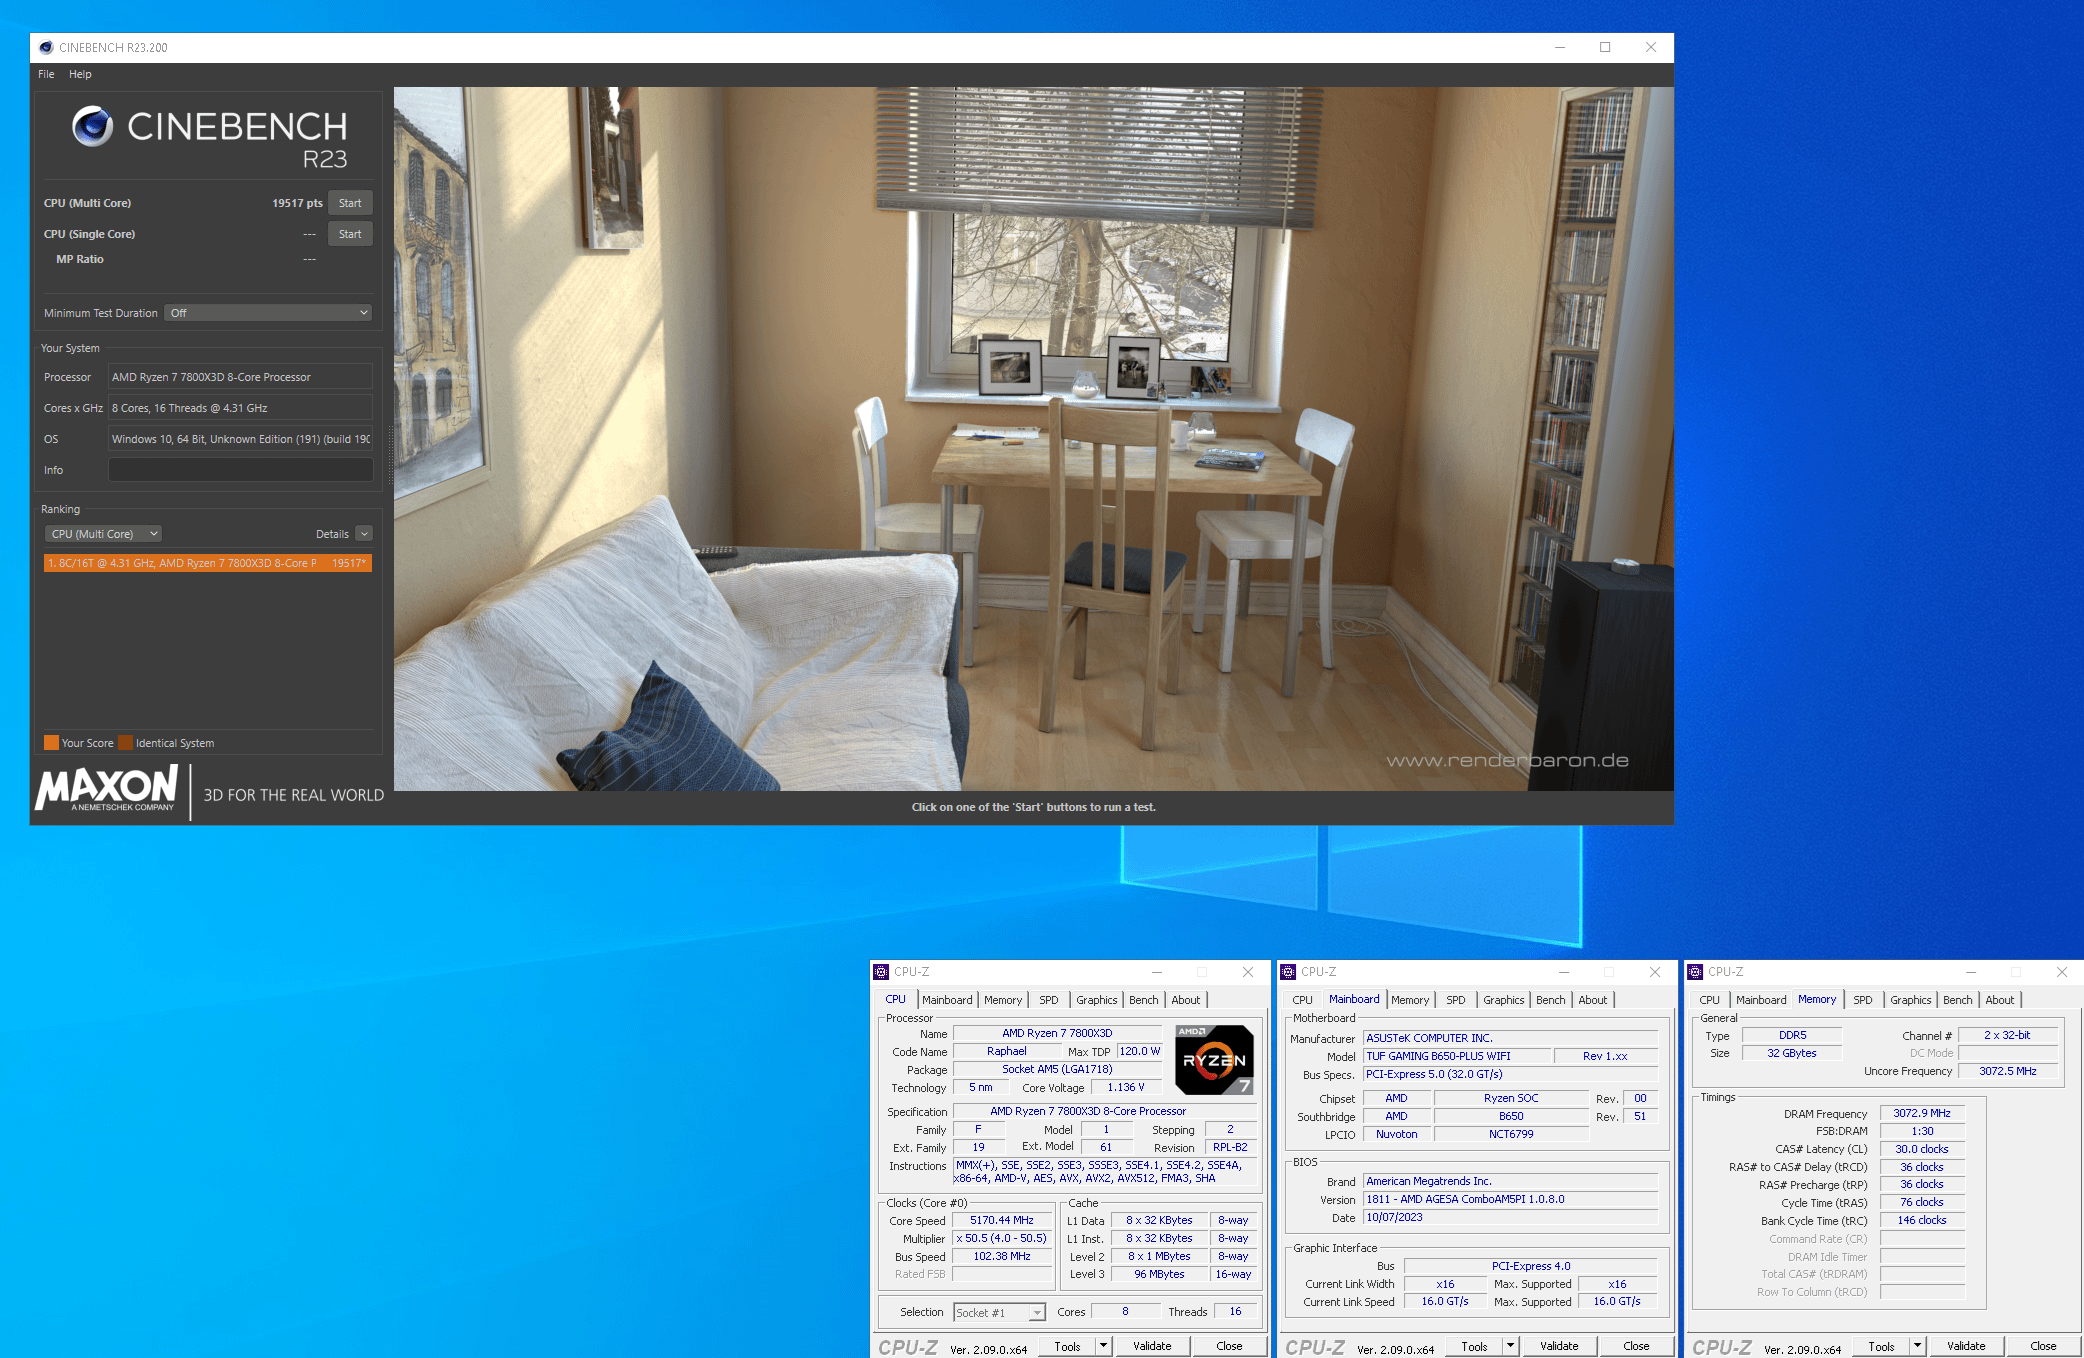Click the orange Your Score legend swatch
2084x1358 pixels.
click(51, 743)
